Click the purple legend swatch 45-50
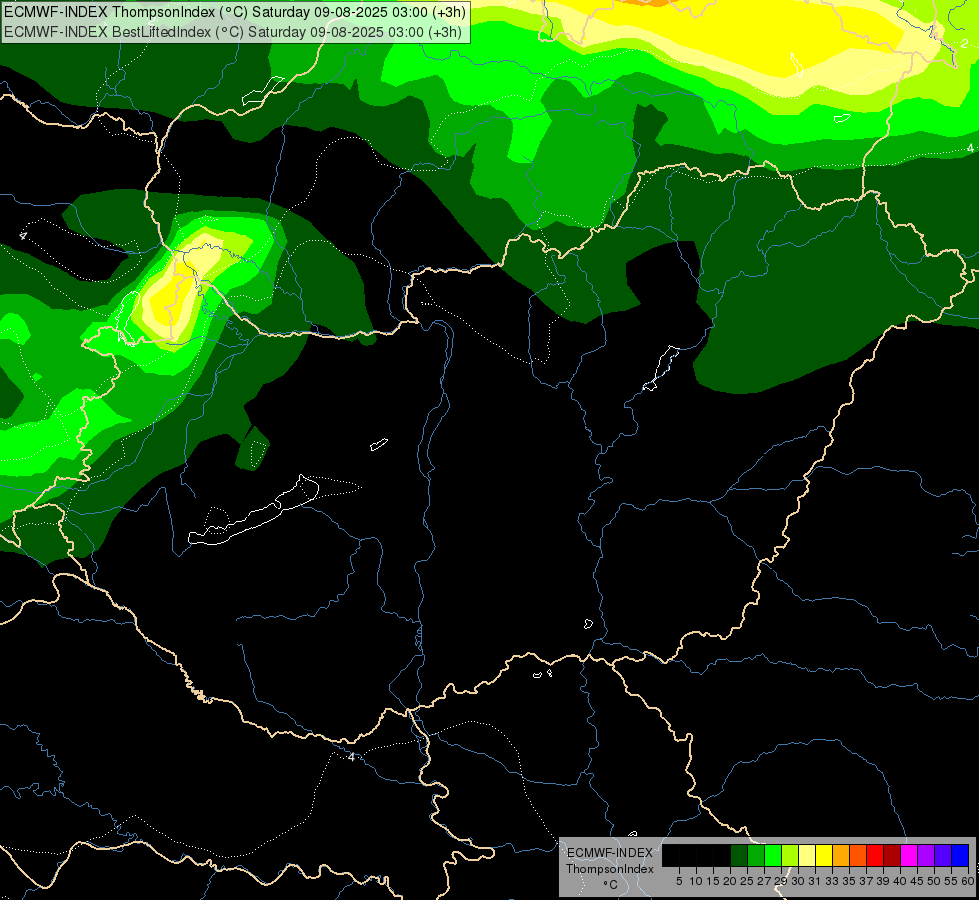979x900 pixels. click(x=925, y=855)
